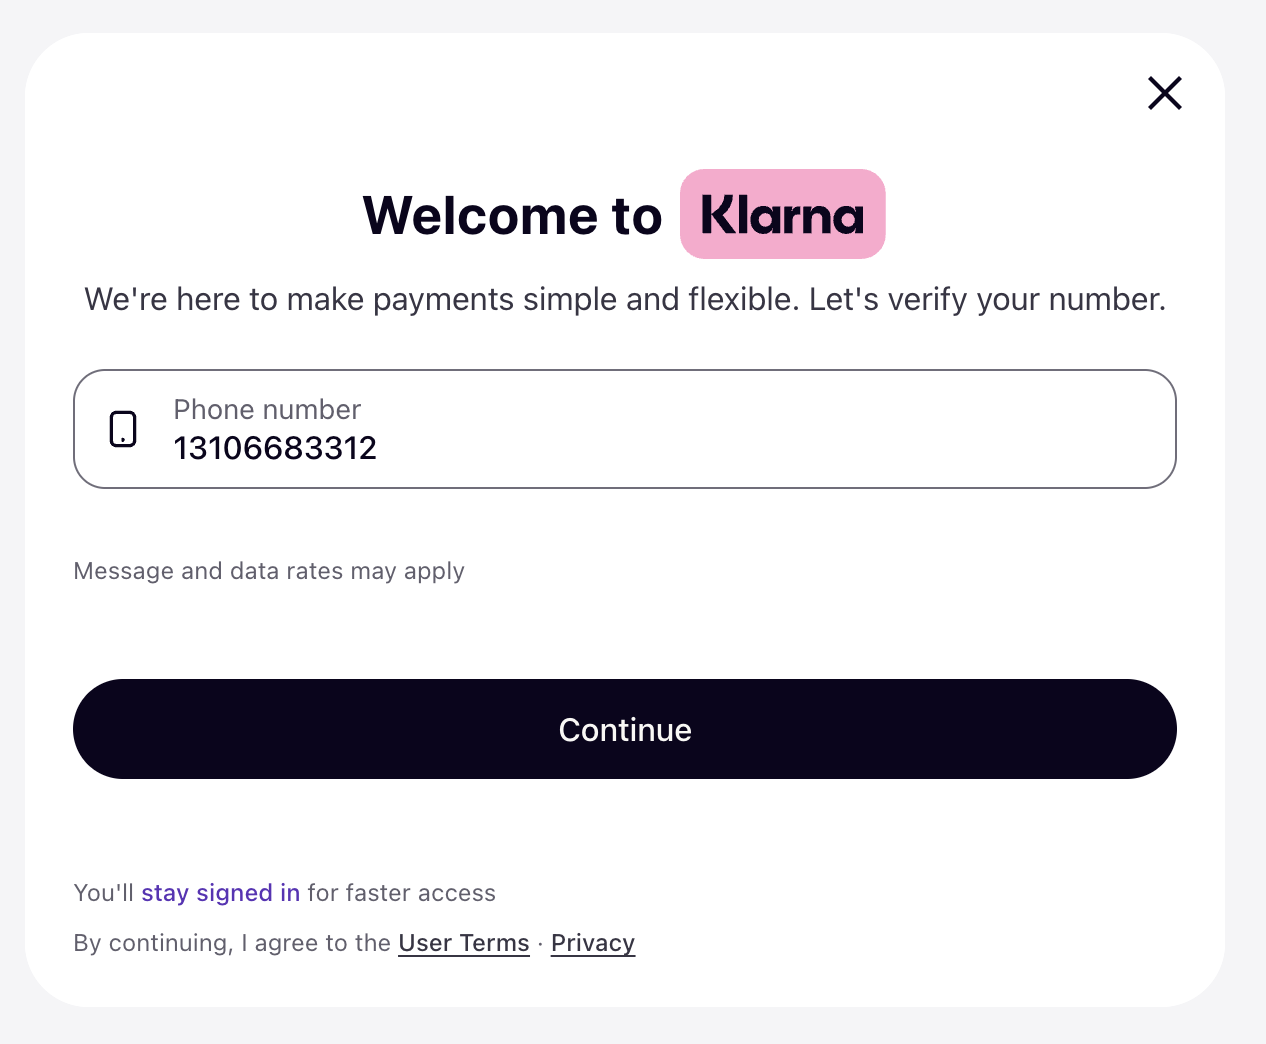1266x1044 pixels.
Task: Click the "Phone number" field label
Action: pos(267,409)
